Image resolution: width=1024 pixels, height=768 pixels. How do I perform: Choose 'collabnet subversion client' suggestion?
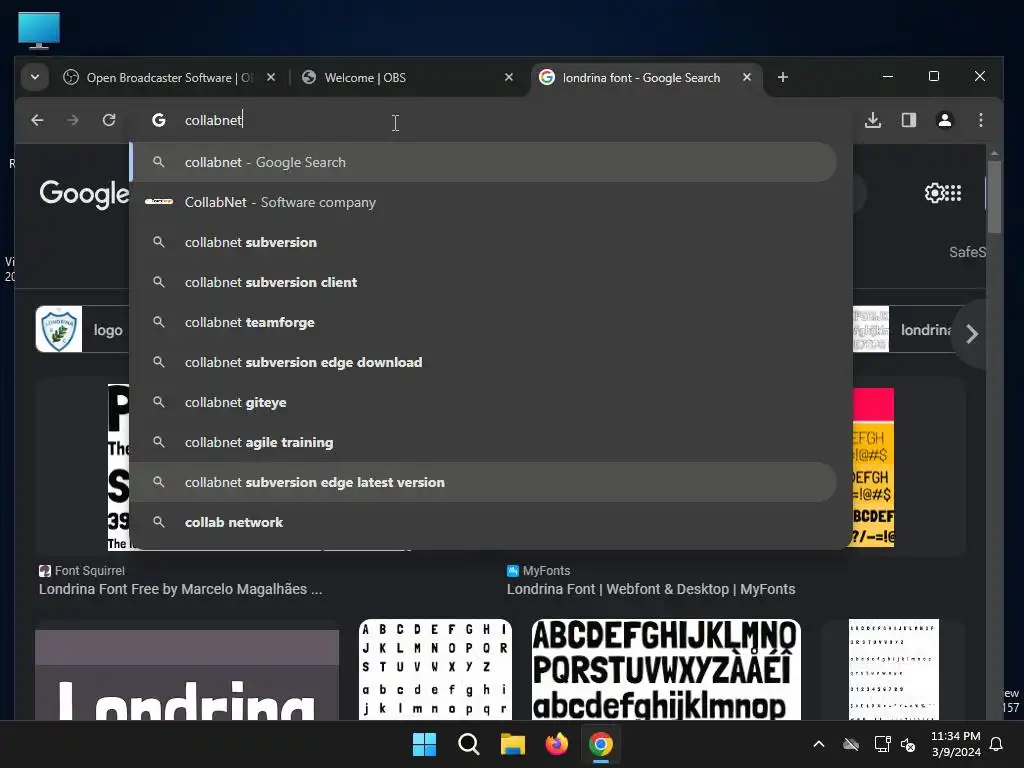(483, 282)
